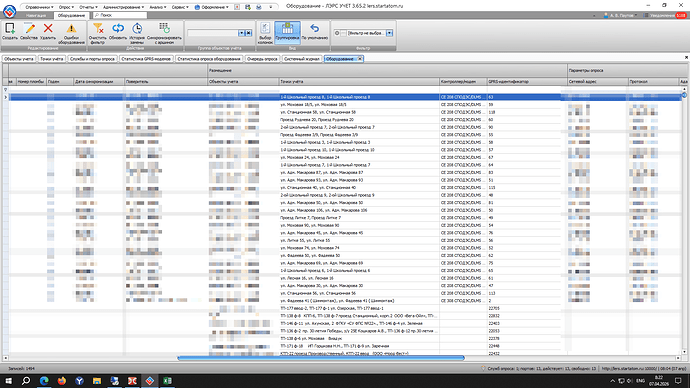Open Firefox from the taskbar
This screenshot has height=388, width=690.
(62, 381)
